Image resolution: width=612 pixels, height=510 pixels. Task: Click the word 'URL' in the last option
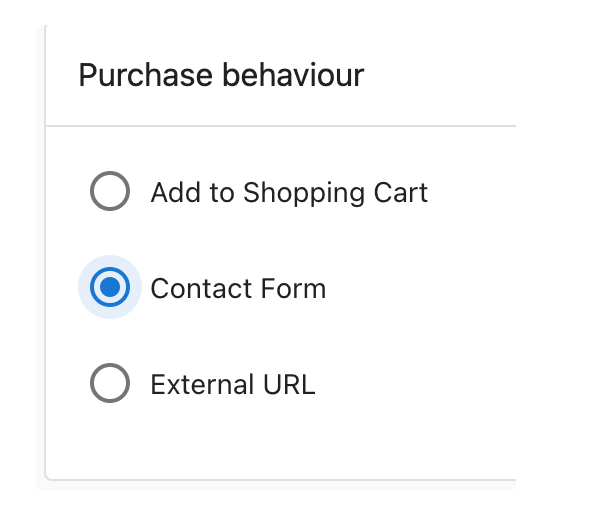coord(289,385)
